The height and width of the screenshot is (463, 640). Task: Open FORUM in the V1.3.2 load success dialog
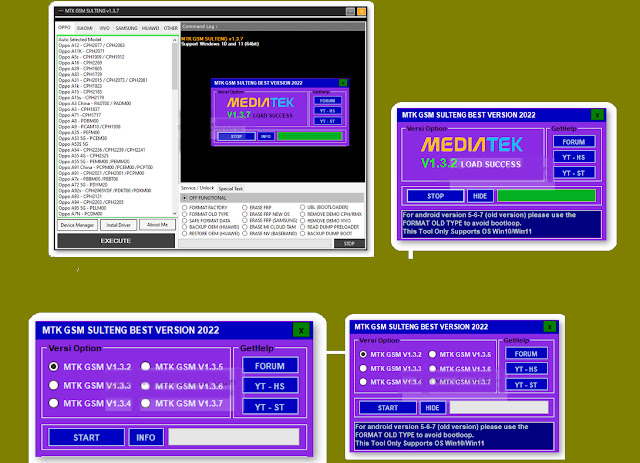pyautogui.click(x=574, y=142)
